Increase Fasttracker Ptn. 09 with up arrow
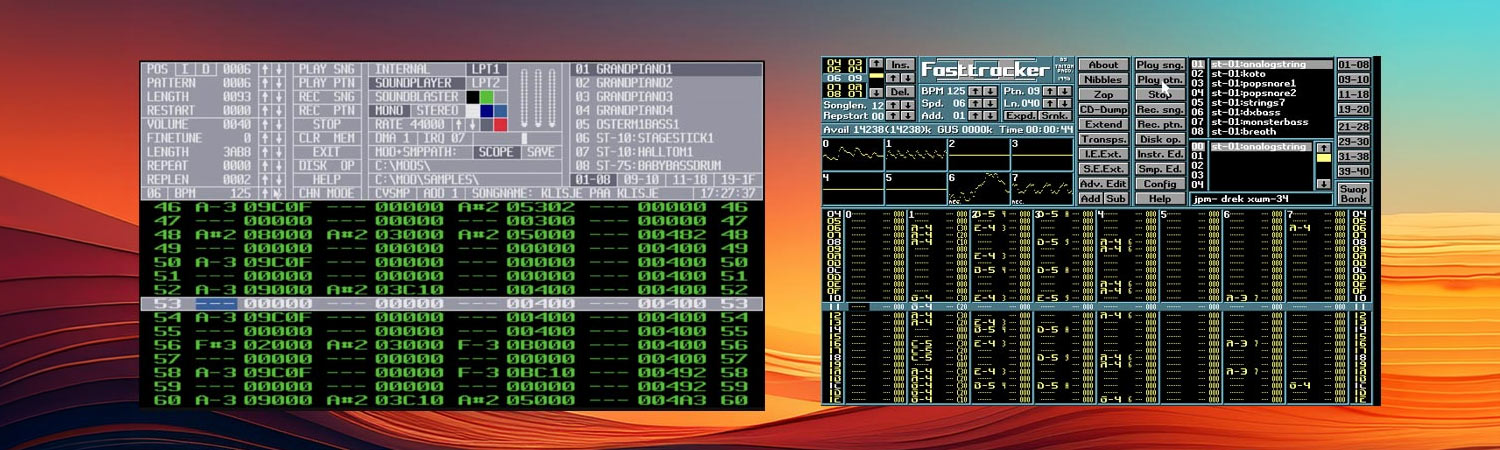The width and height of the screenshot is (1500, 450). tap(1050, 91)
